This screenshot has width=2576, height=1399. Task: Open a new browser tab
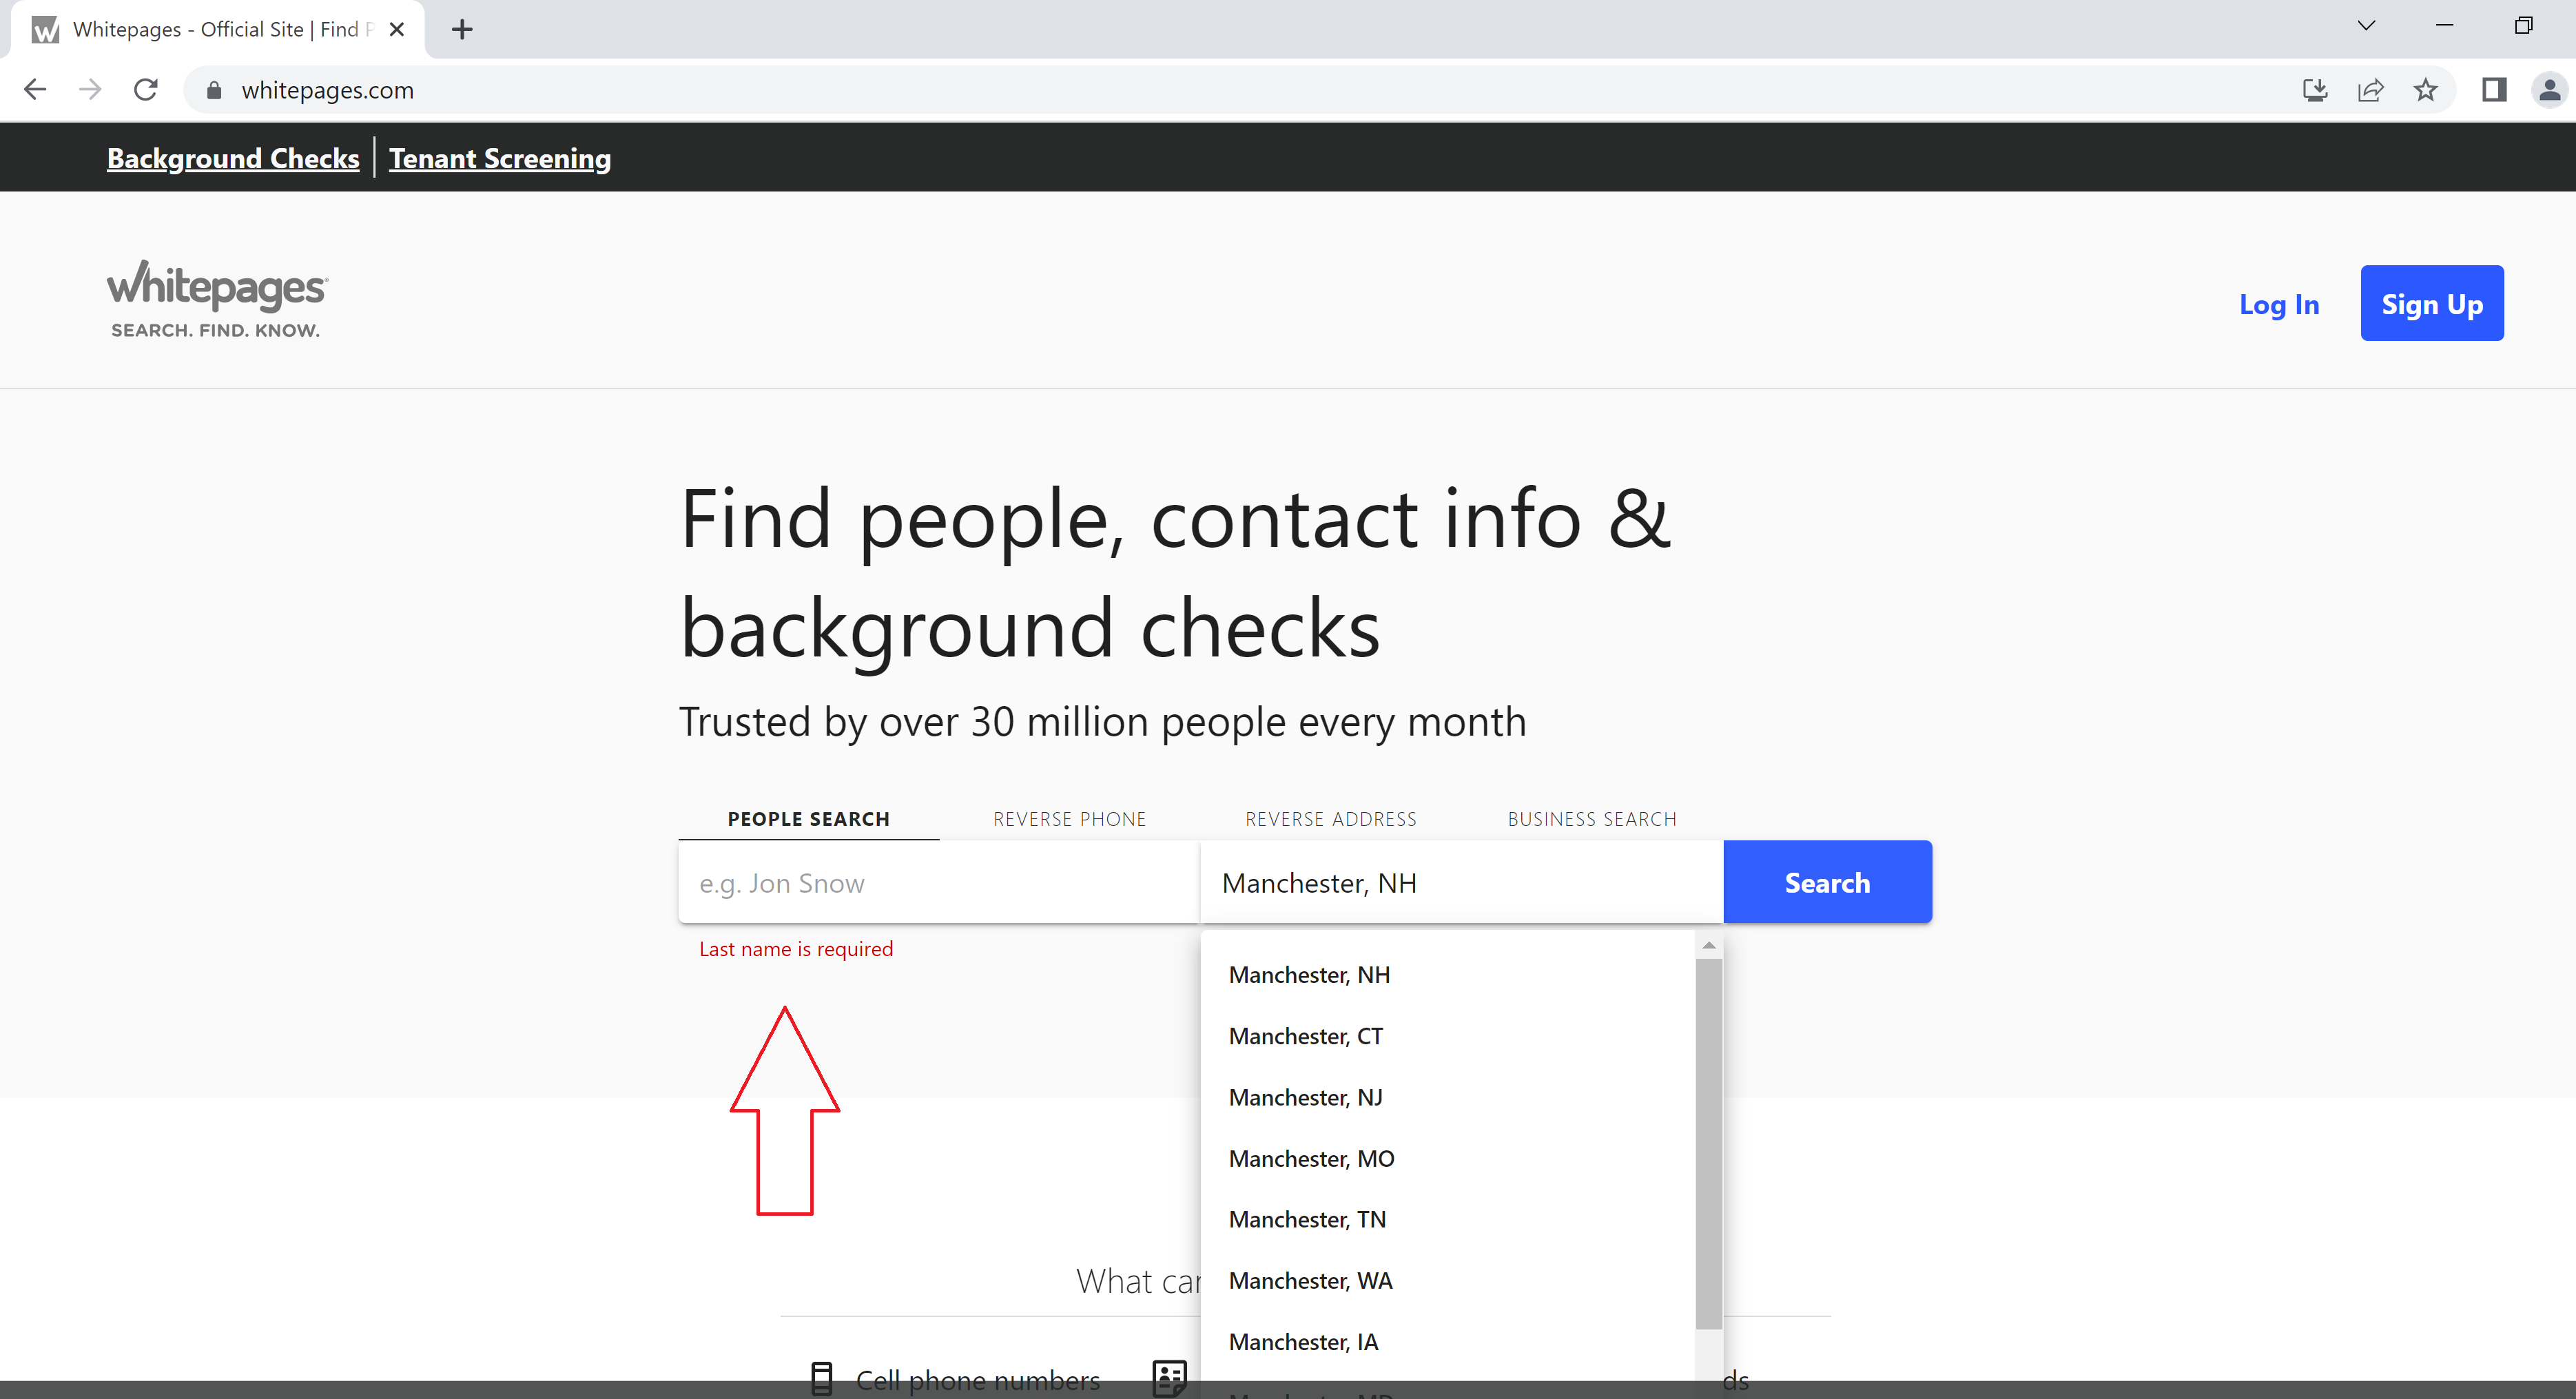coord(462,29)
